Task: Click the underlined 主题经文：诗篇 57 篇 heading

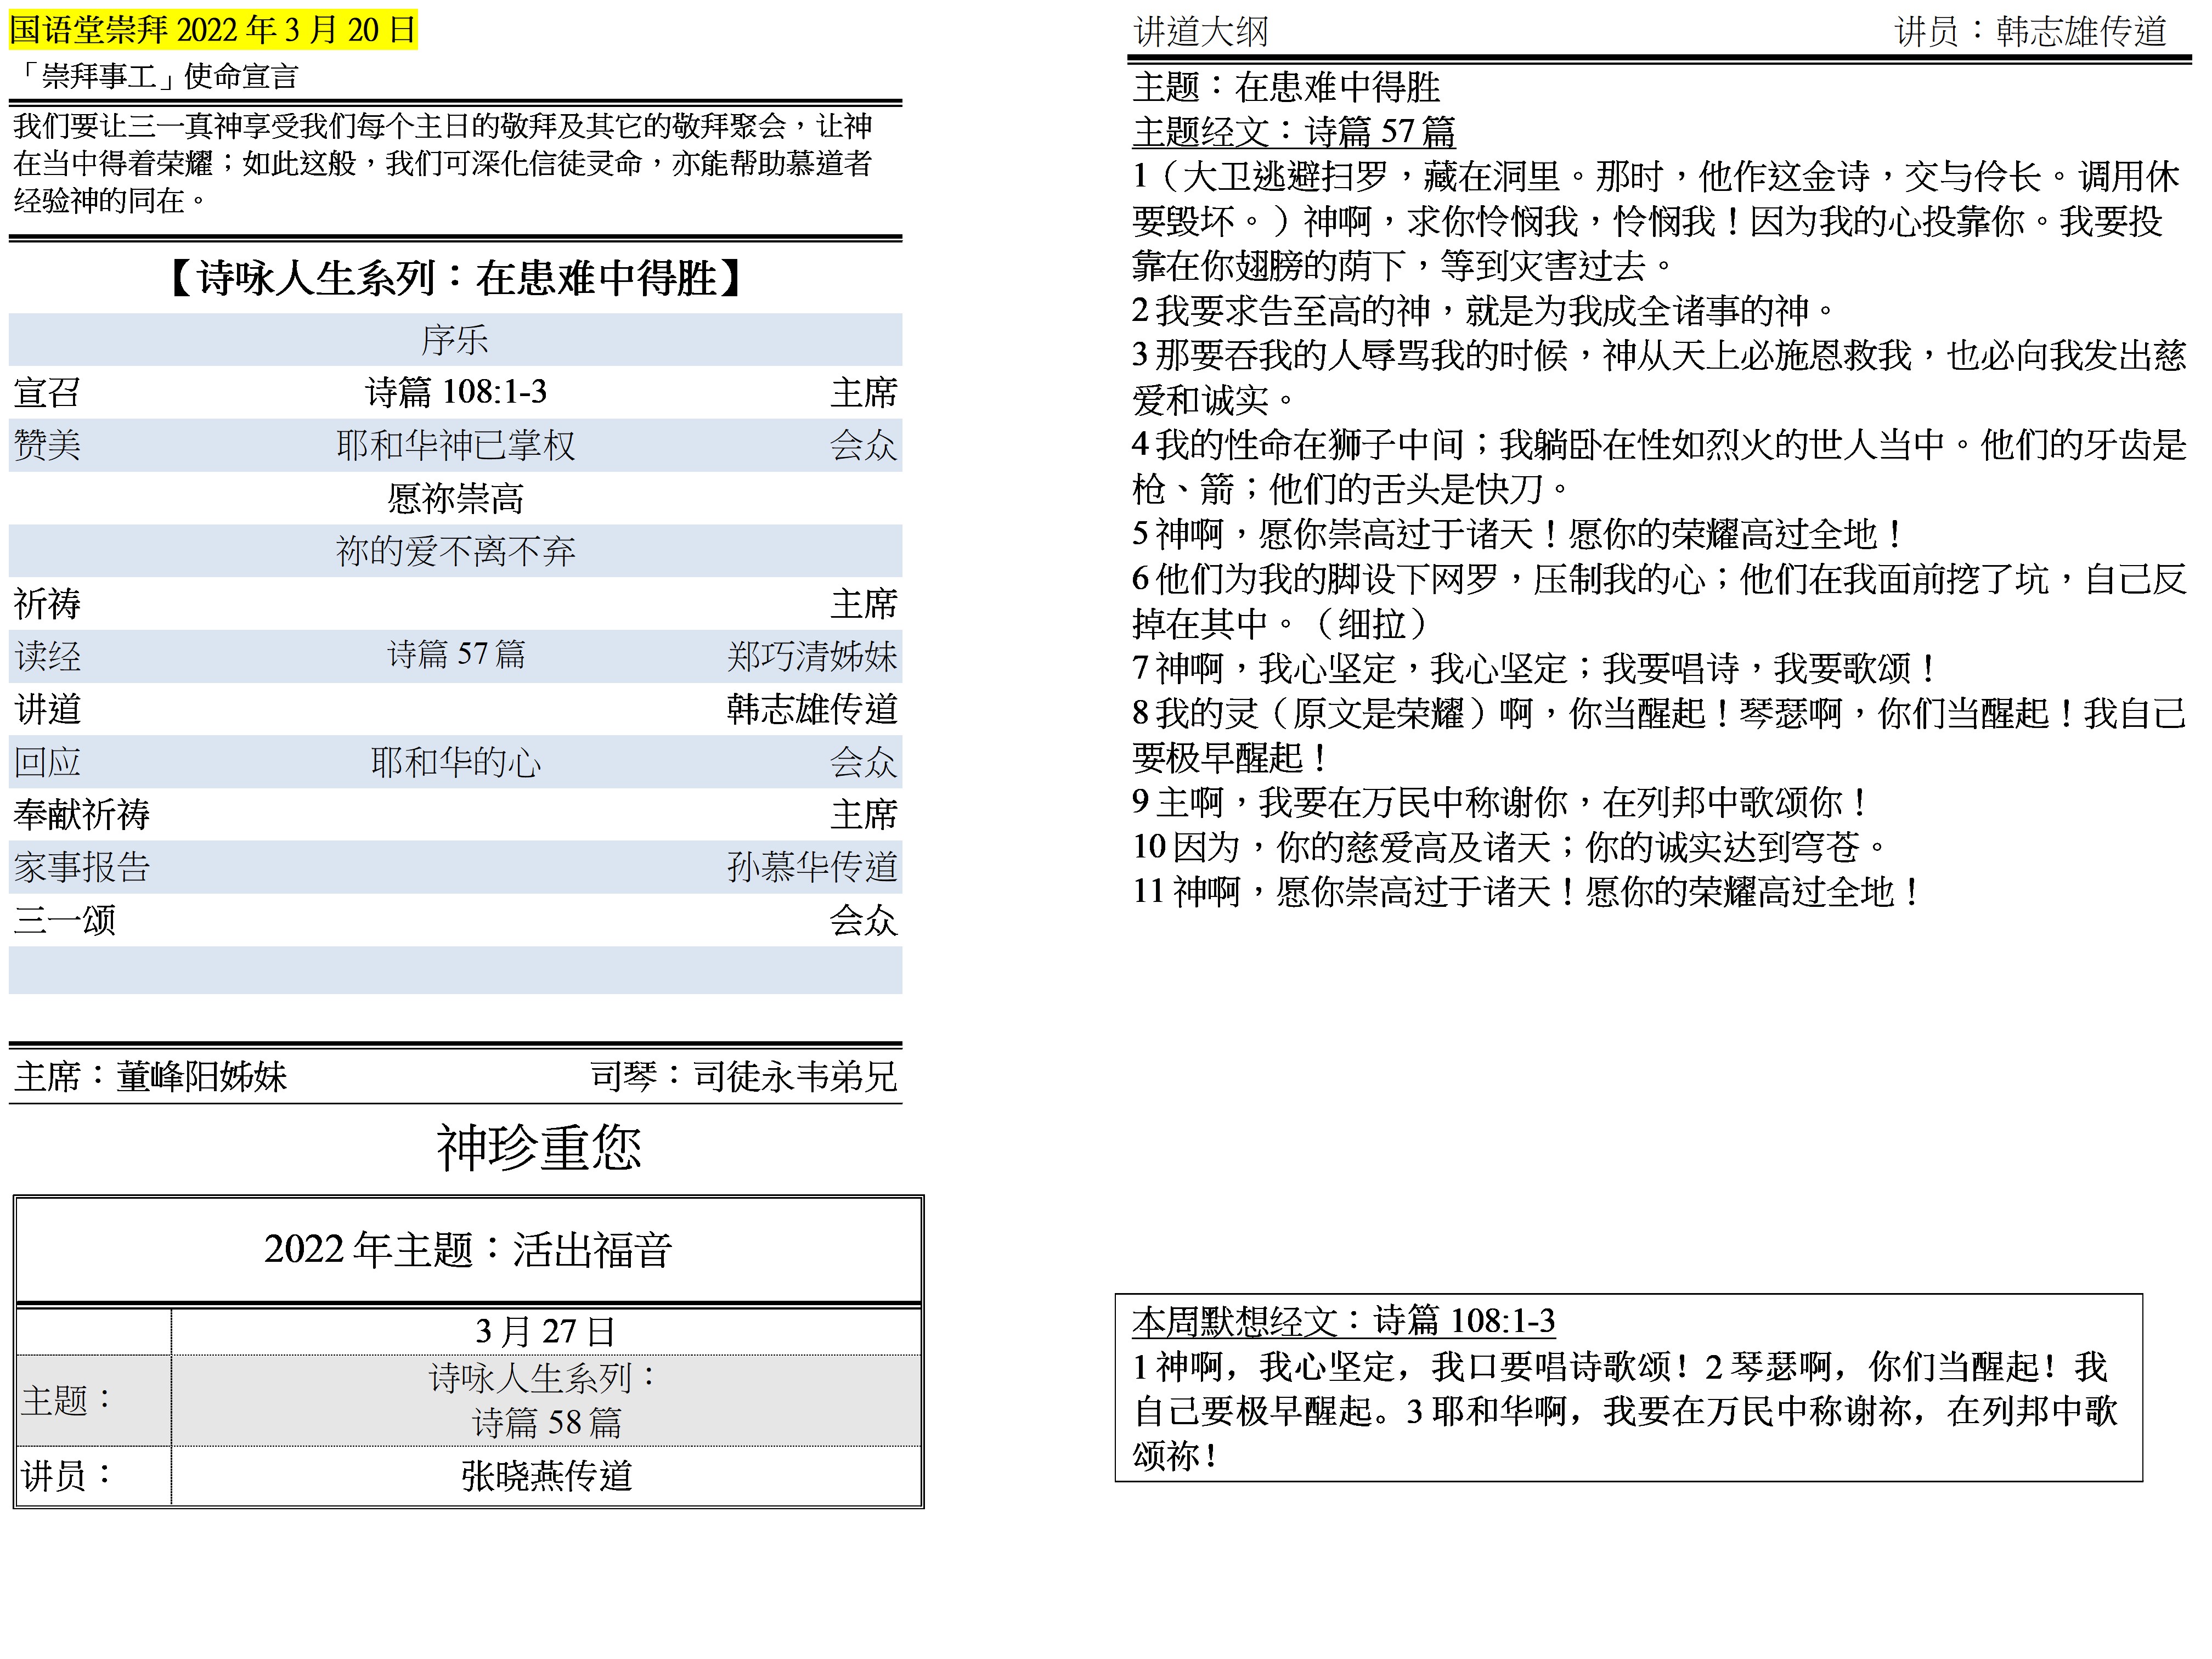Action: (x=1293, y=131)
